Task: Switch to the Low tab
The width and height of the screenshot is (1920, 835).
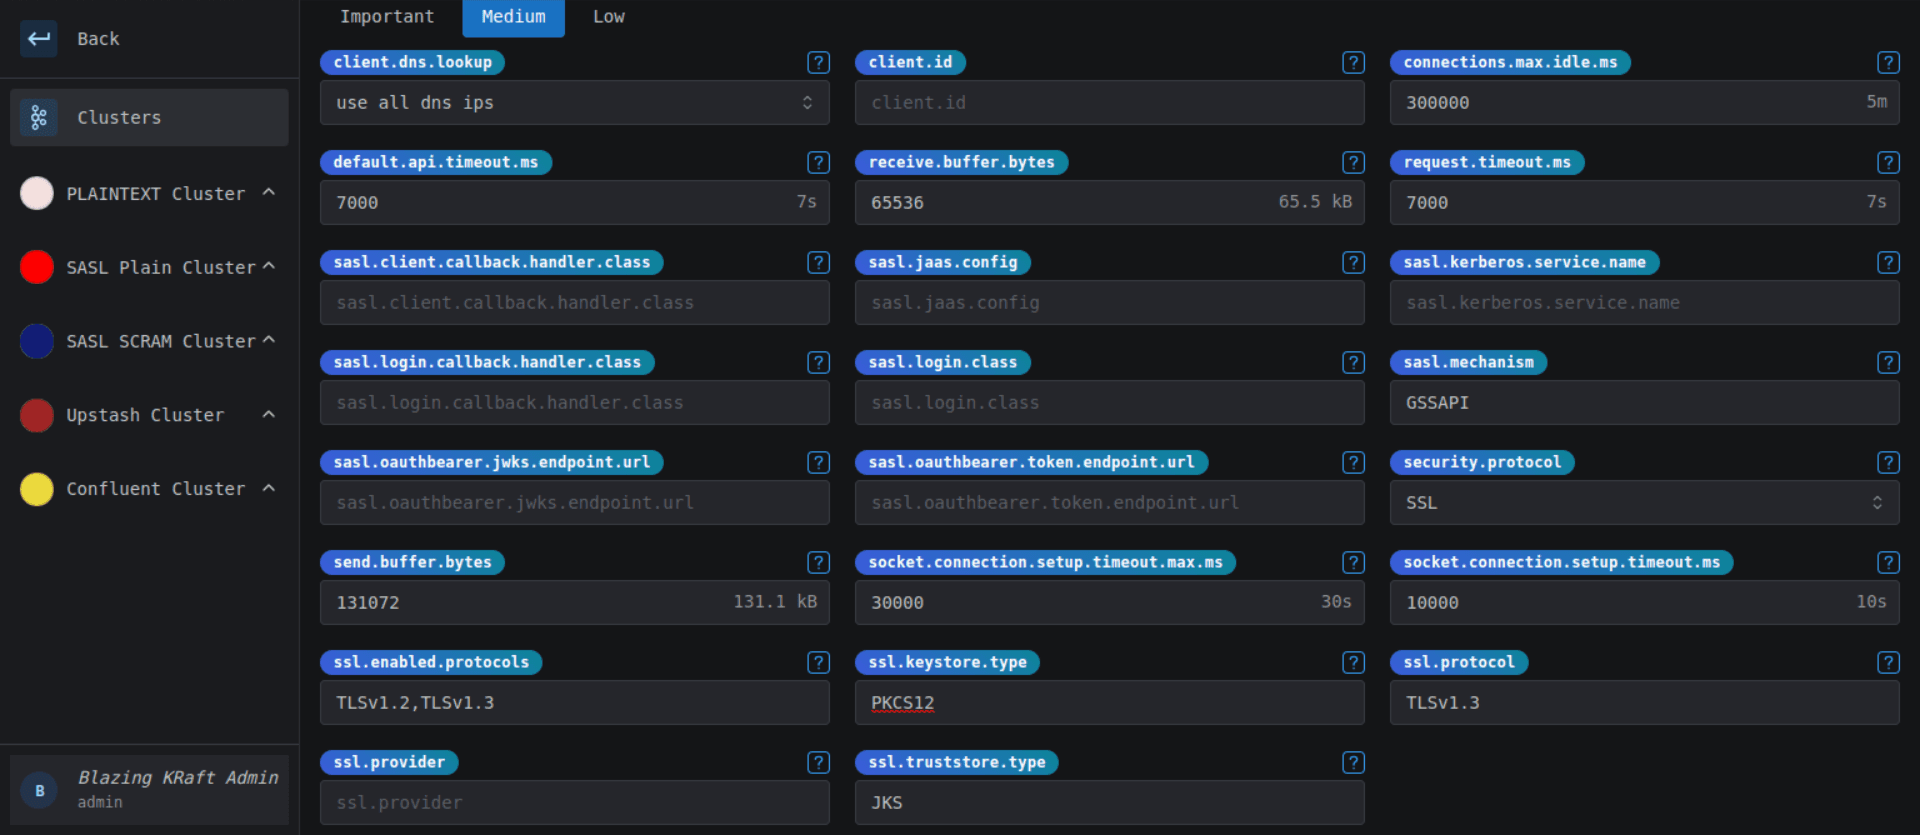Action: (x=608, y=17)
